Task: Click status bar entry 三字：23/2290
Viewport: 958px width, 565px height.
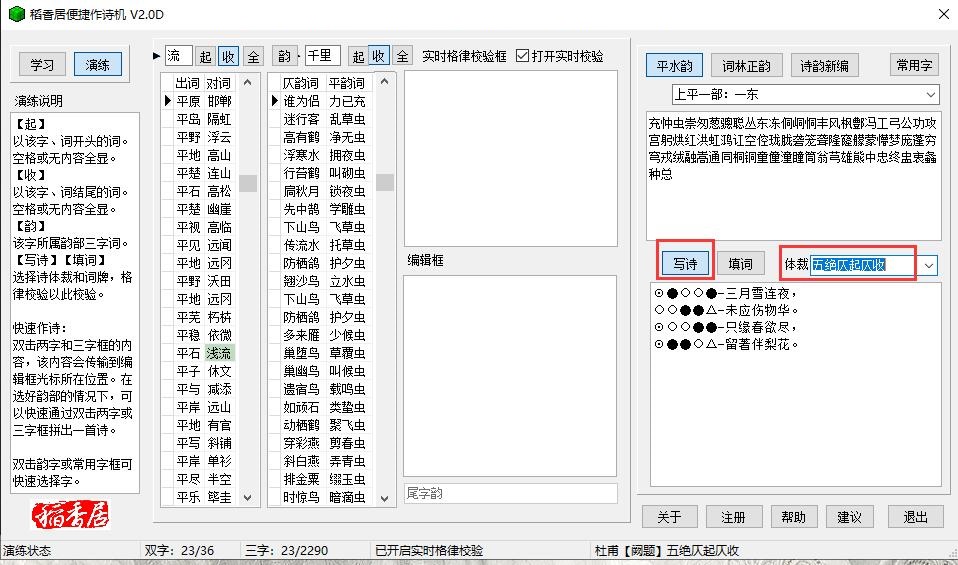Action: coord(287,550)
